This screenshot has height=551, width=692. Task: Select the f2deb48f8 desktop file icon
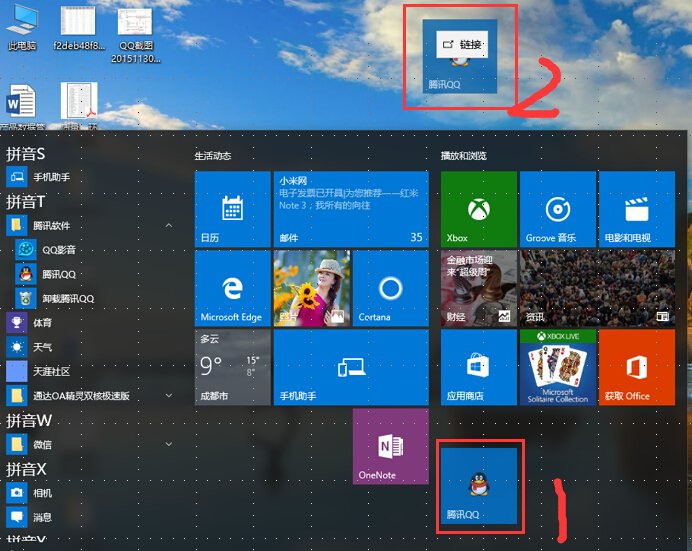(x=79, y=26)
